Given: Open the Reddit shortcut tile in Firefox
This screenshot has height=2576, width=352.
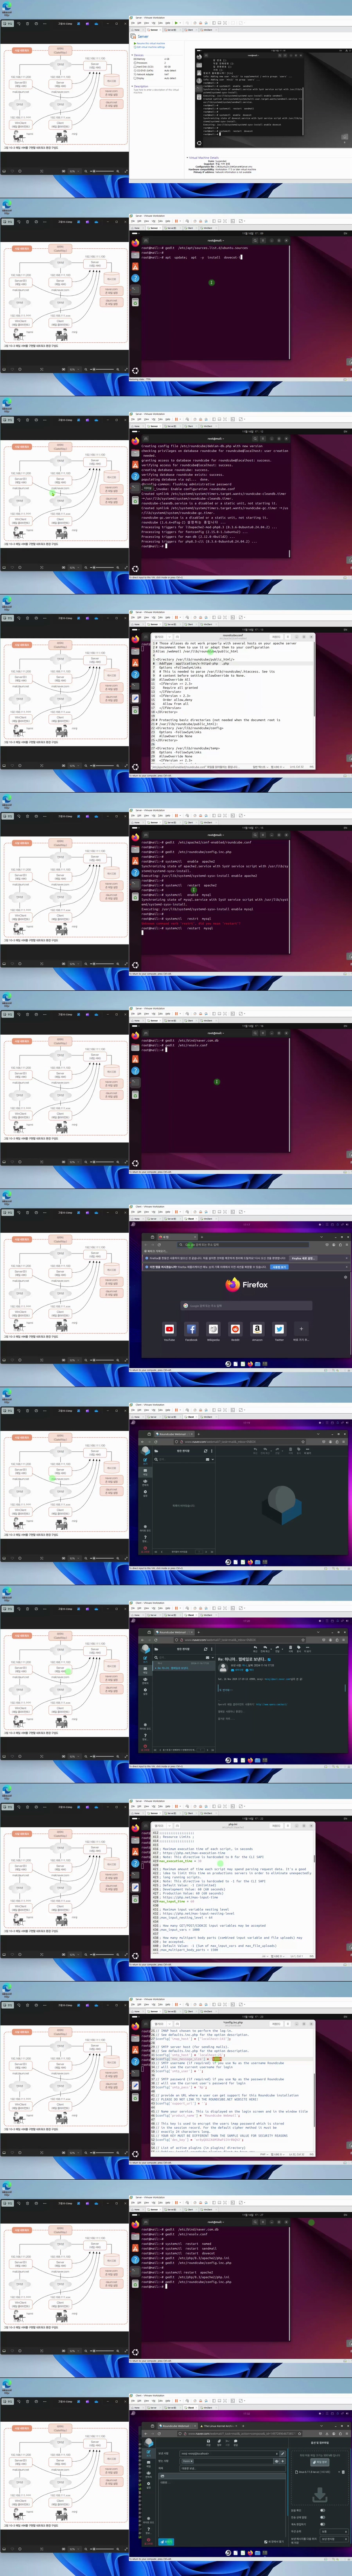Looking at the screenshot, I should point(235,1329).
